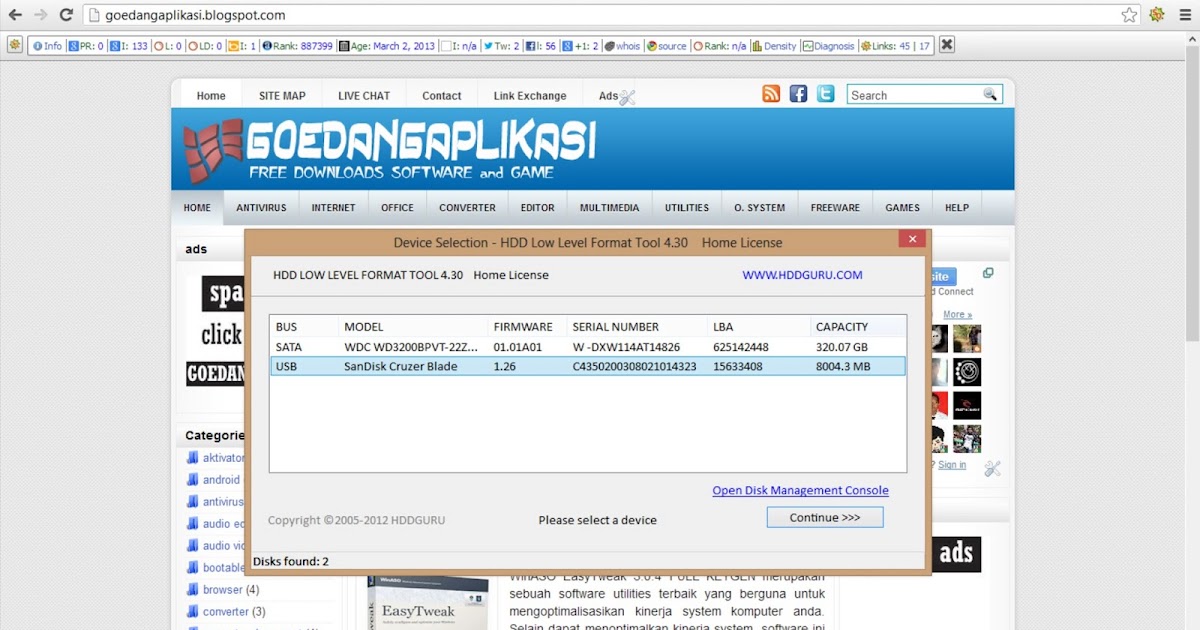This screenshot has height=630, width=1200.
Task: Click the Alexa Rank: 887399 item
Action: [x=297, y=46]
